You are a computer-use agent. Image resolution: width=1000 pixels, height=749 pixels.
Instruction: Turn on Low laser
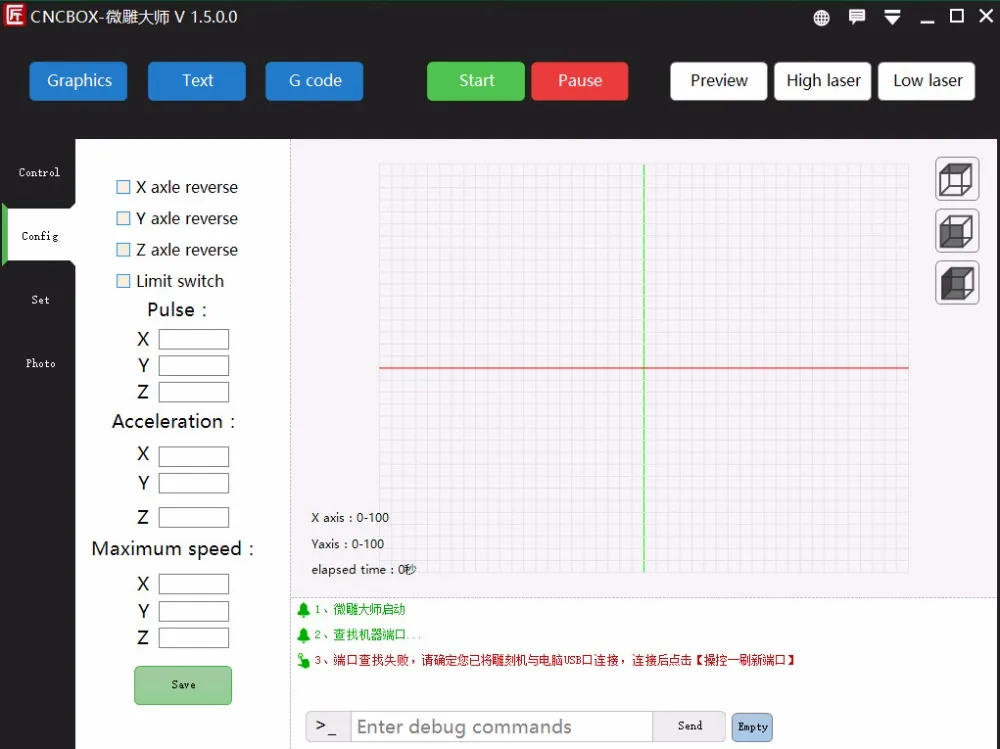pos(927,81)
